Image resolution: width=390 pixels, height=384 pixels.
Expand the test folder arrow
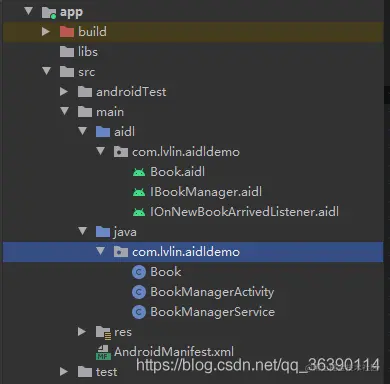tap(64, 372)
